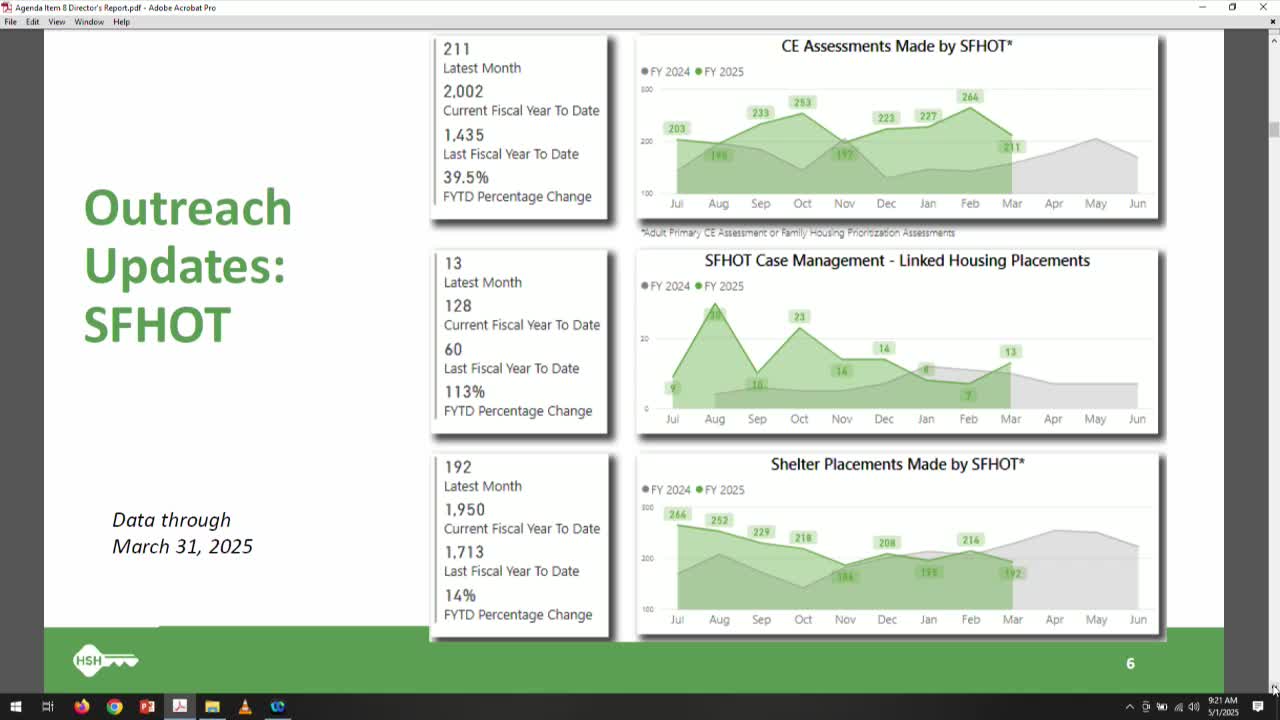The image size is (1280, 720).
Task: Click the scrollbar up arrow
Action: pyautogui.click(x=1274, y=41)
